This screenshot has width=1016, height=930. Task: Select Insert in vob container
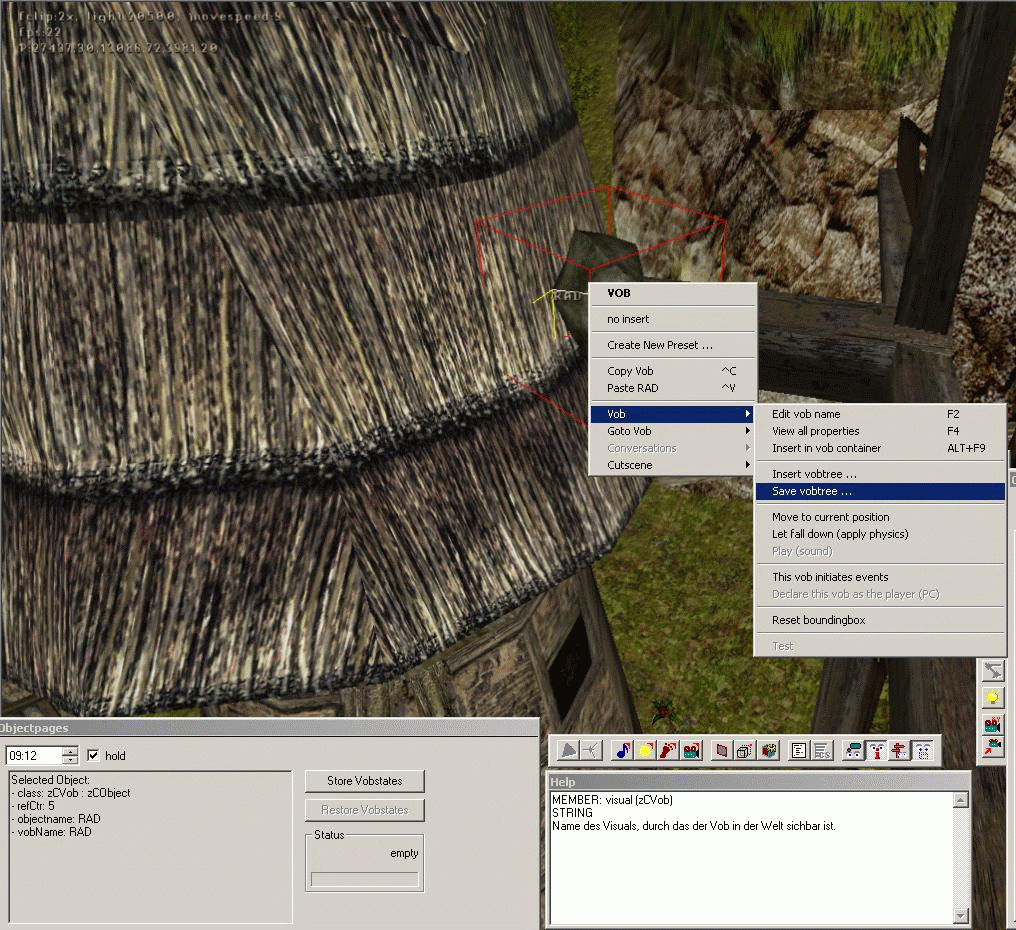[880, 448]
